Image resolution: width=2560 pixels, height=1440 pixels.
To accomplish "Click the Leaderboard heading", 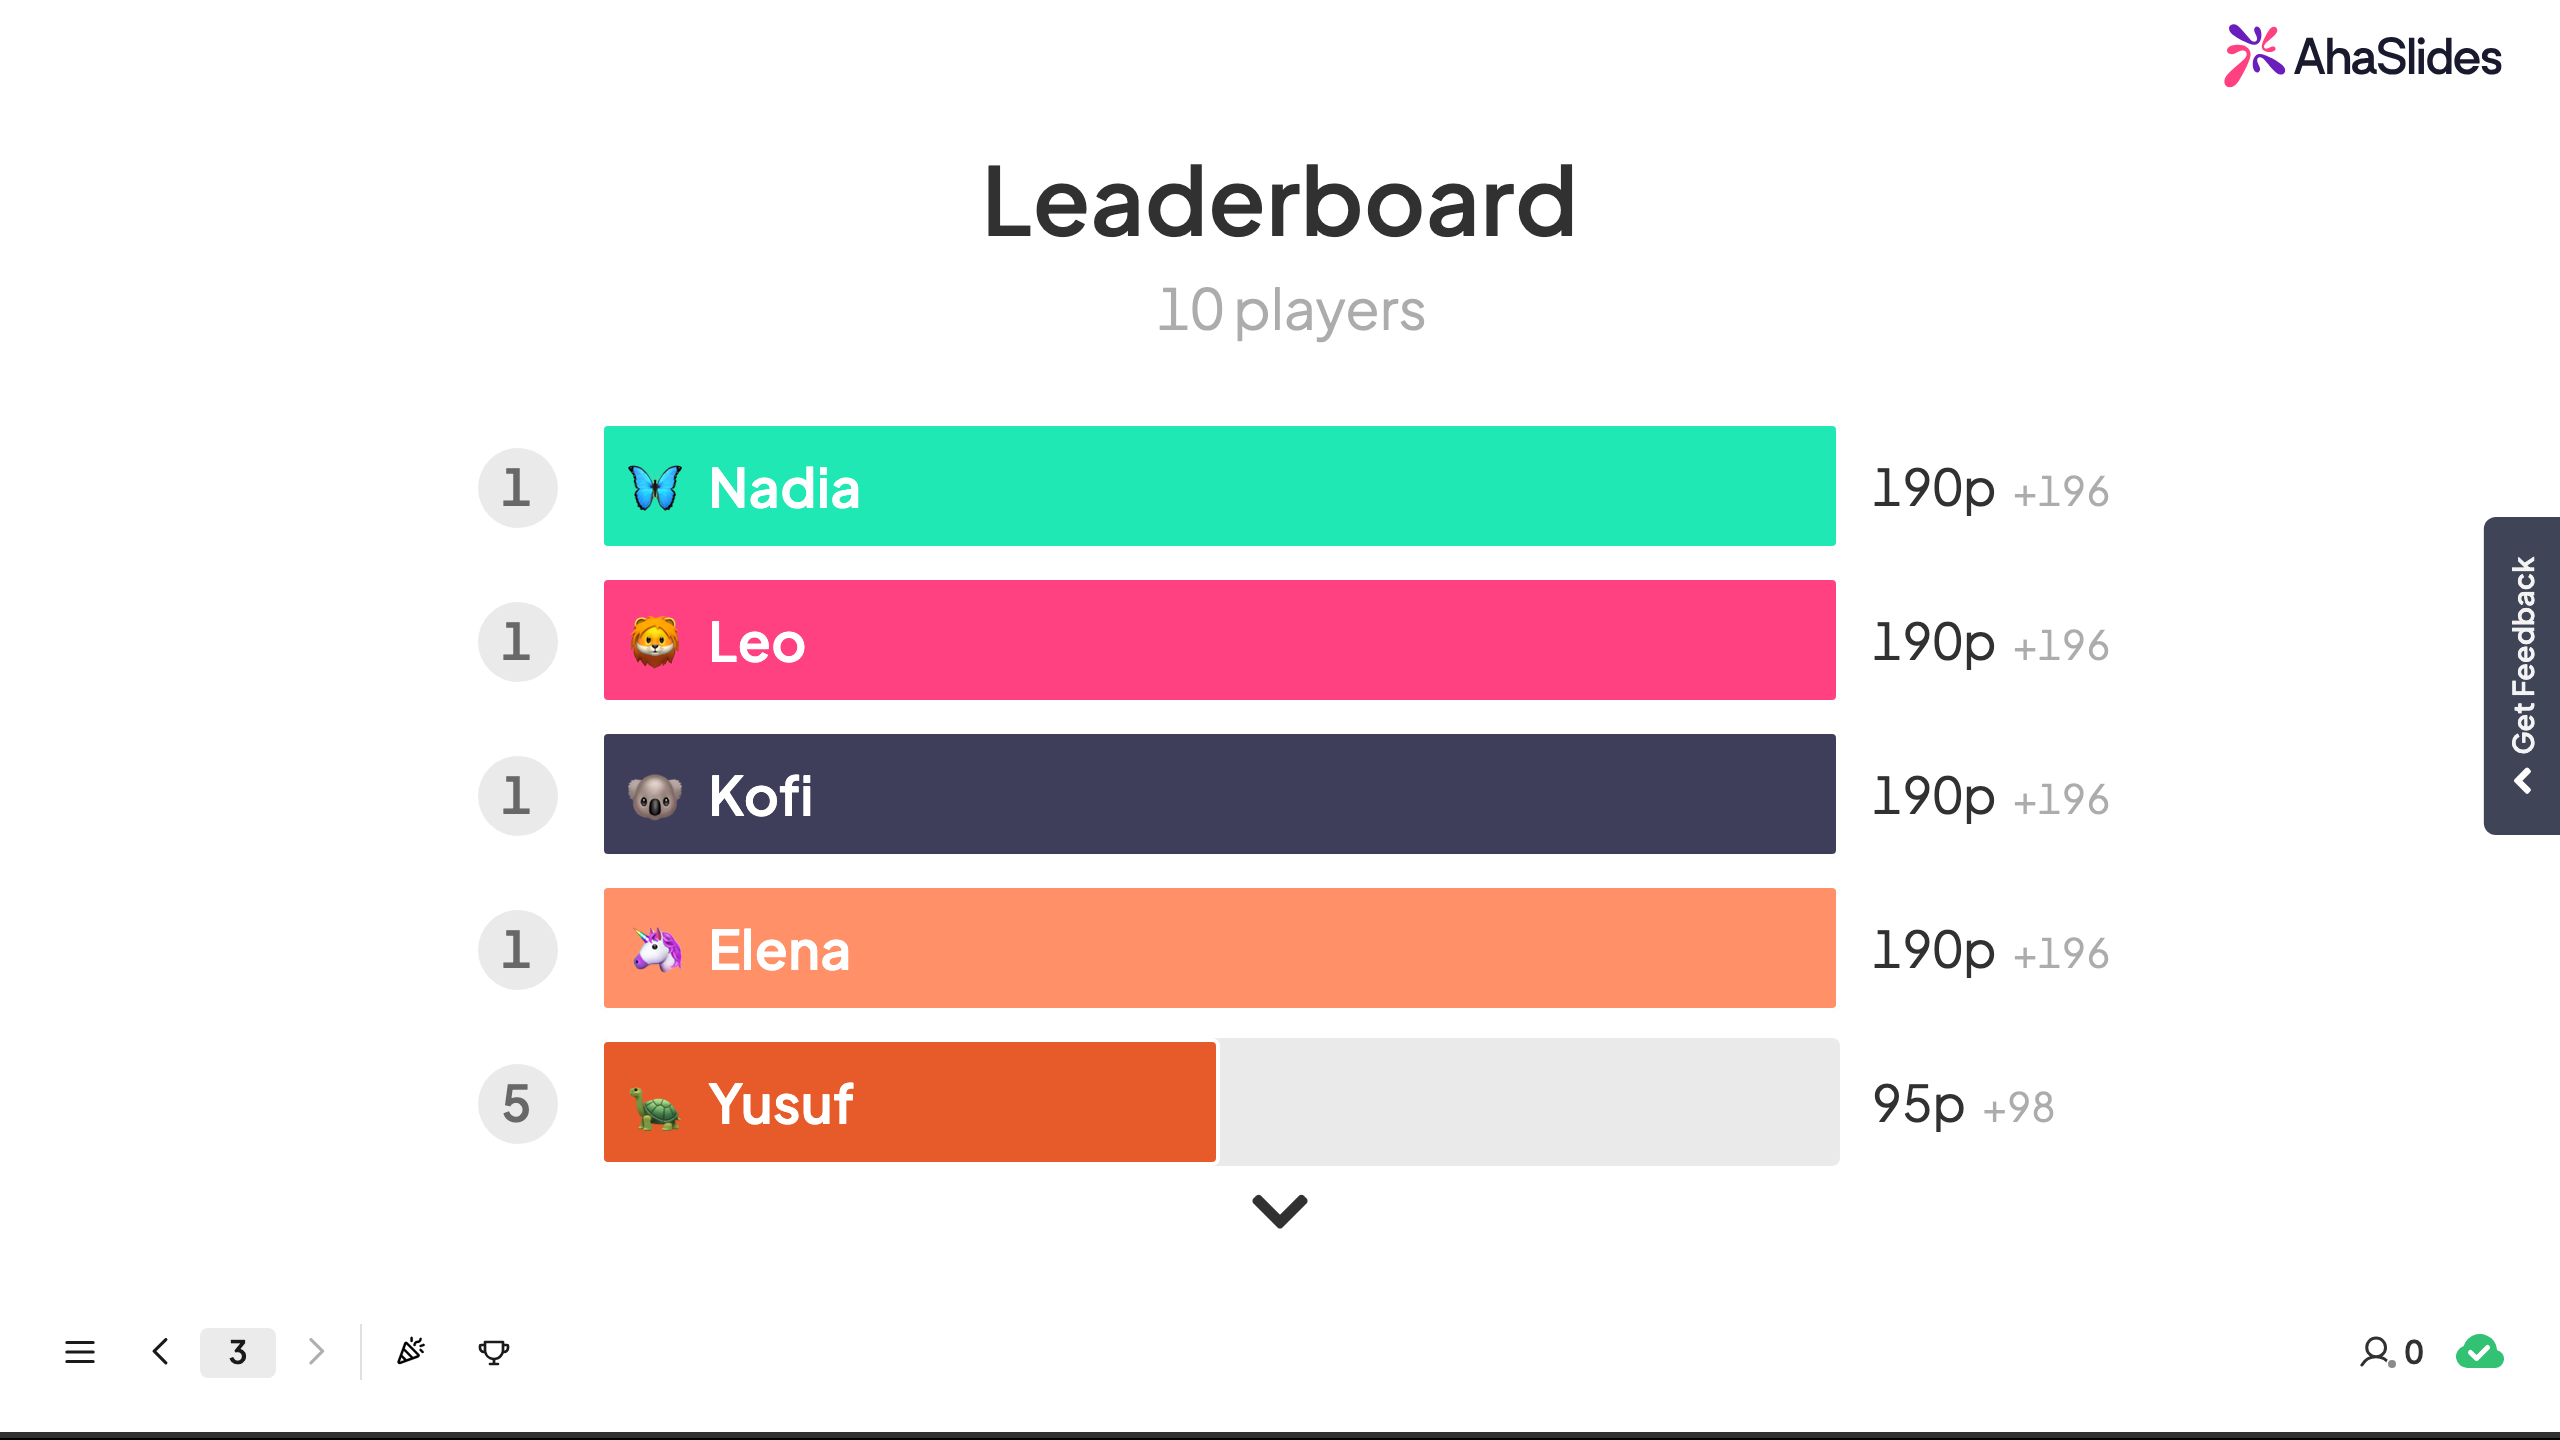I will [x=1280, y=201].
